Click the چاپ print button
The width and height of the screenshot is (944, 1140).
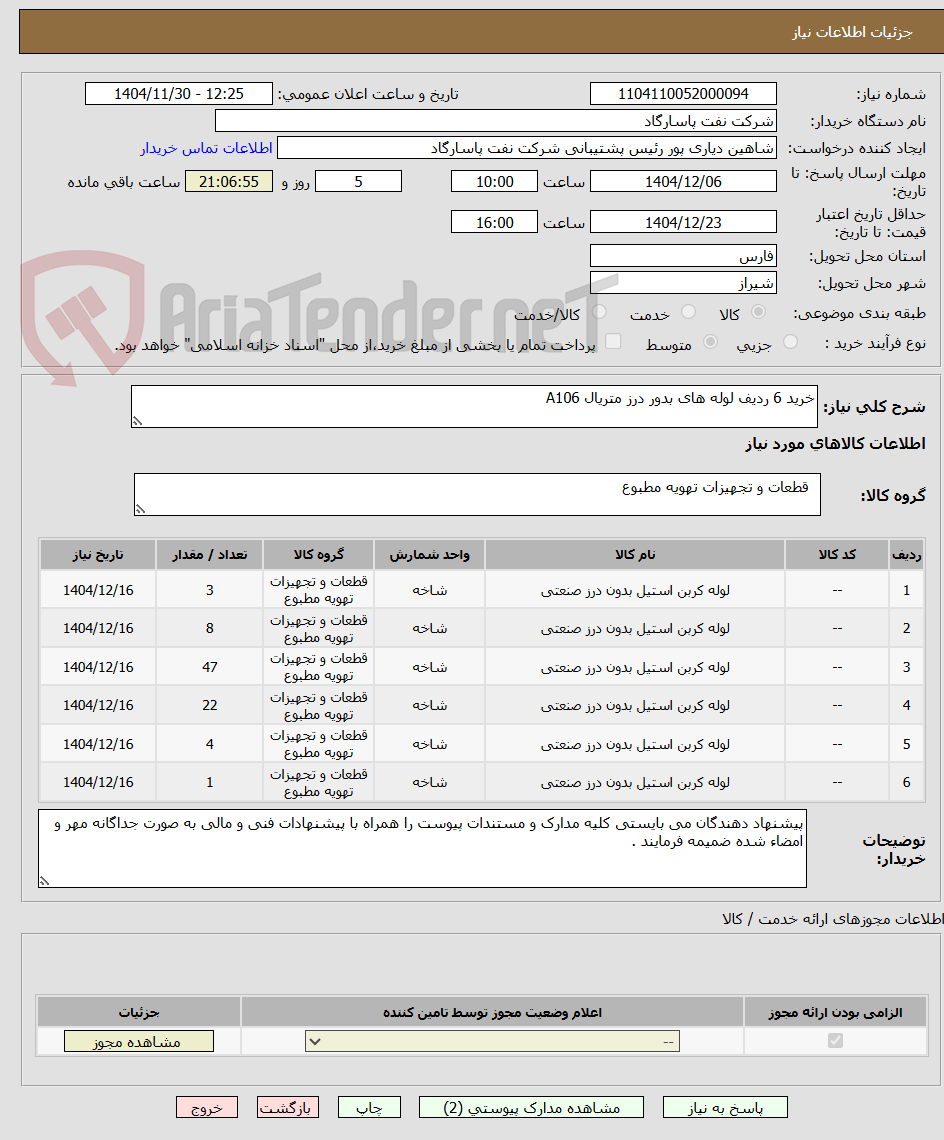pos(369,1107)
